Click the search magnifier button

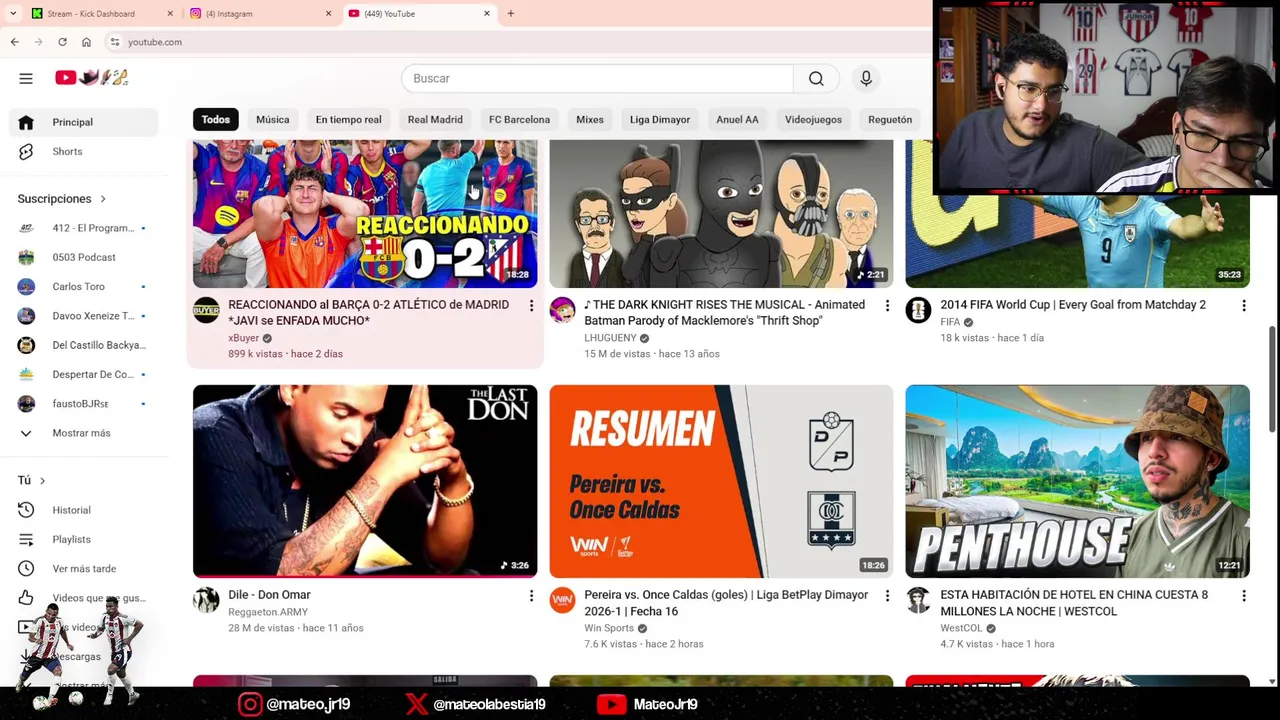[x=816, y=79]
